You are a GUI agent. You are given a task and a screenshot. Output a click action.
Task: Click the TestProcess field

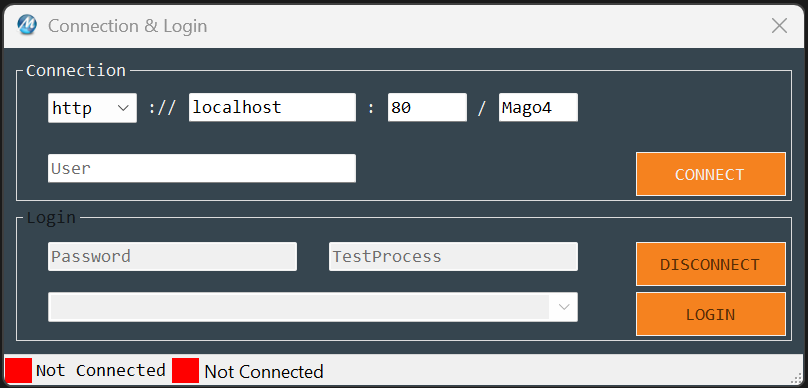pos(453,256)
